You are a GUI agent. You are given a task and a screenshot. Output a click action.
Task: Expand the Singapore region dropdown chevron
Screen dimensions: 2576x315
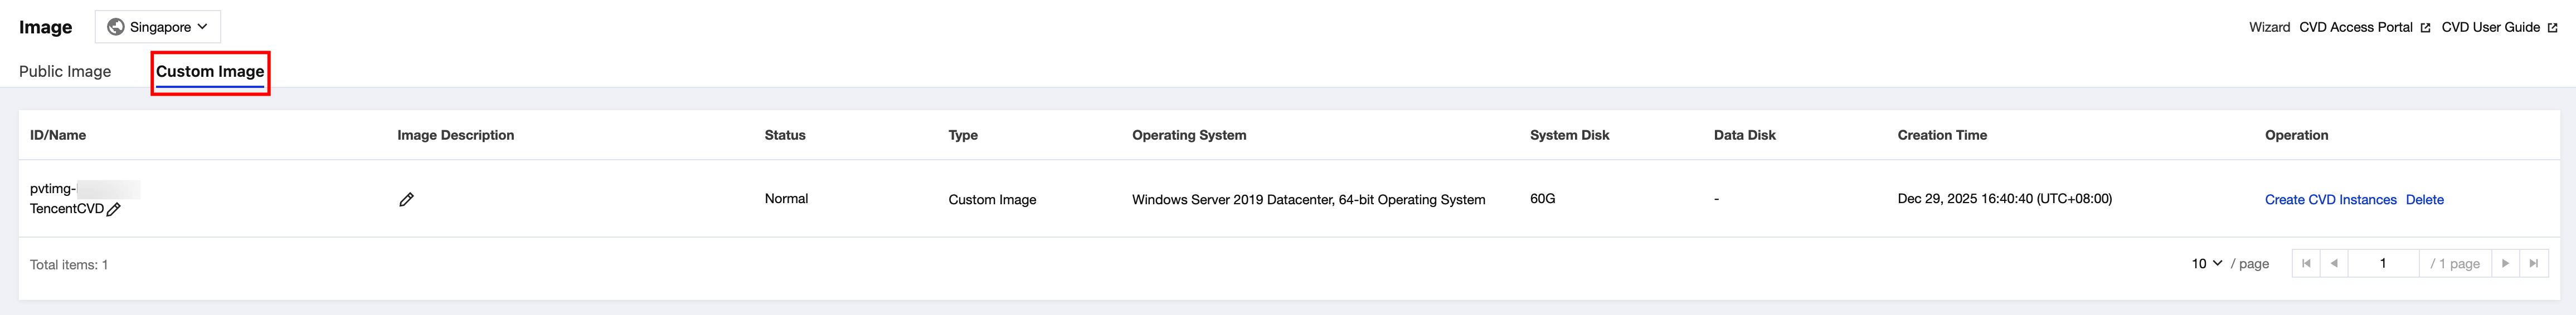(203, 27)
